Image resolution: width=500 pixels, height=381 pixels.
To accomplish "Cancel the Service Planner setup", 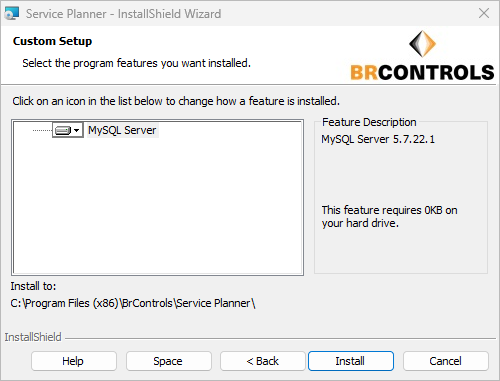I will click(446, 361).
